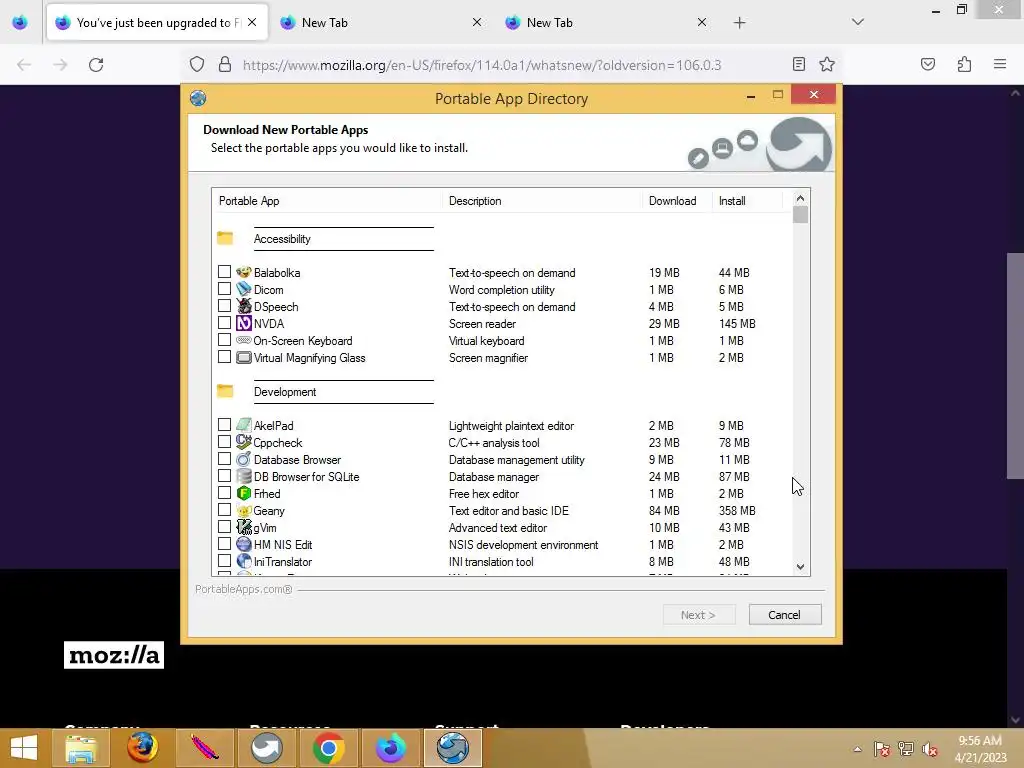This screenshot has height=768, width=1024.
Task: Open Firefox application hamburger menu
Action: pos(1000,65)
